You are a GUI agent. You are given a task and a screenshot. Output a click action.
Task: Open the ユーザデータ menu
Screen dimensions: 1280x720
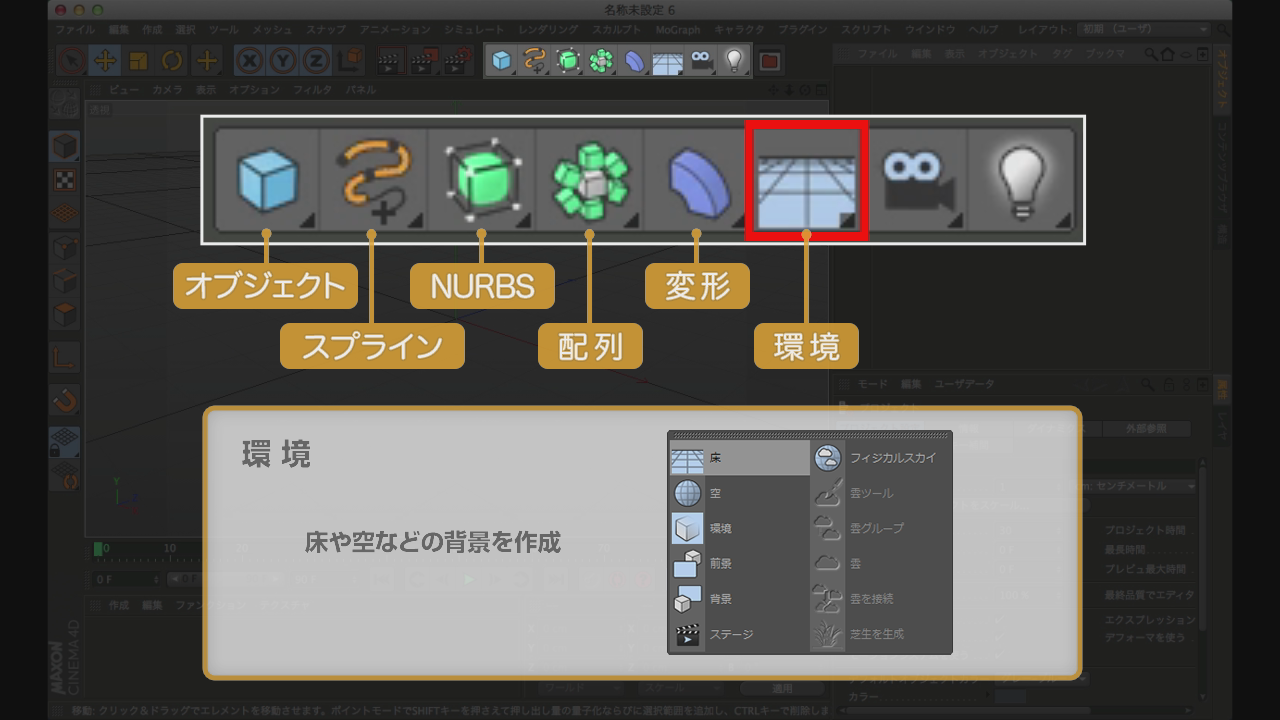964,384
